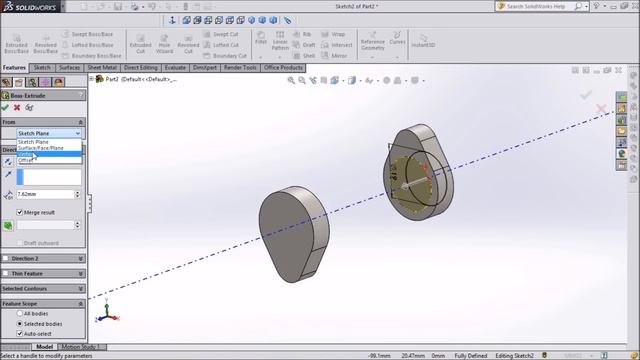Image resolution: width=640 pixels, height=360 pixels.
Task: Cancel the Boss-Extrude with the red X
Action: coord(17,107)
